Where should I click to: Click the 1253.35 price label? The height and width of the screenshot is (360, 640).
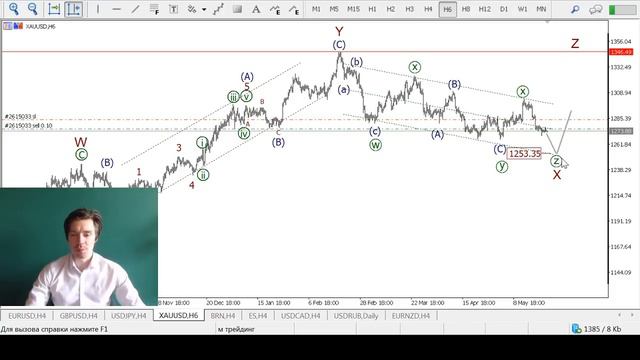[524, 153]
